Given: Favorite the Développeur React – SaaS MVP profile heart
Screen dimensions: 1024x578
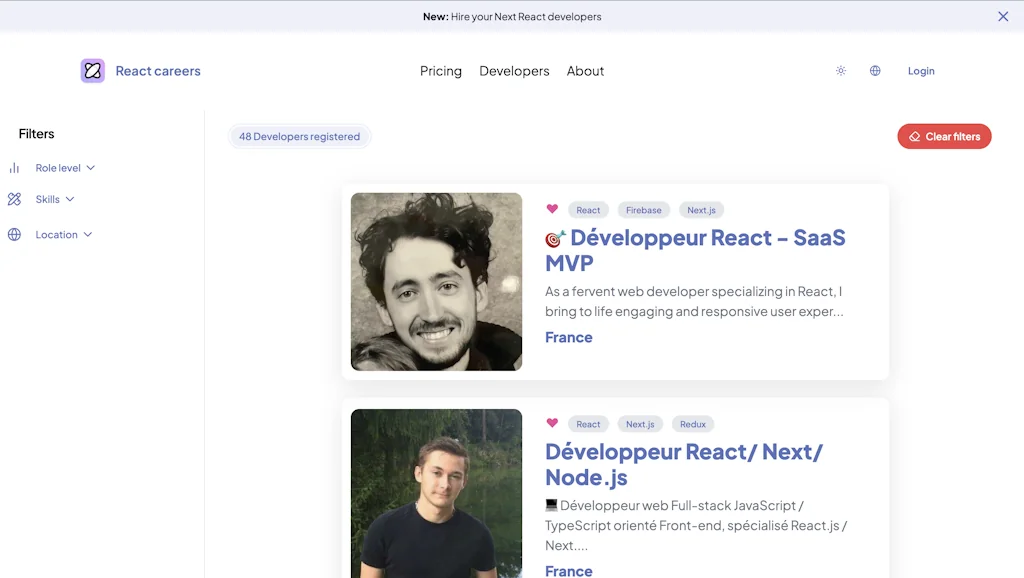Looking at the screenshot, I should (x=552, y=209).
